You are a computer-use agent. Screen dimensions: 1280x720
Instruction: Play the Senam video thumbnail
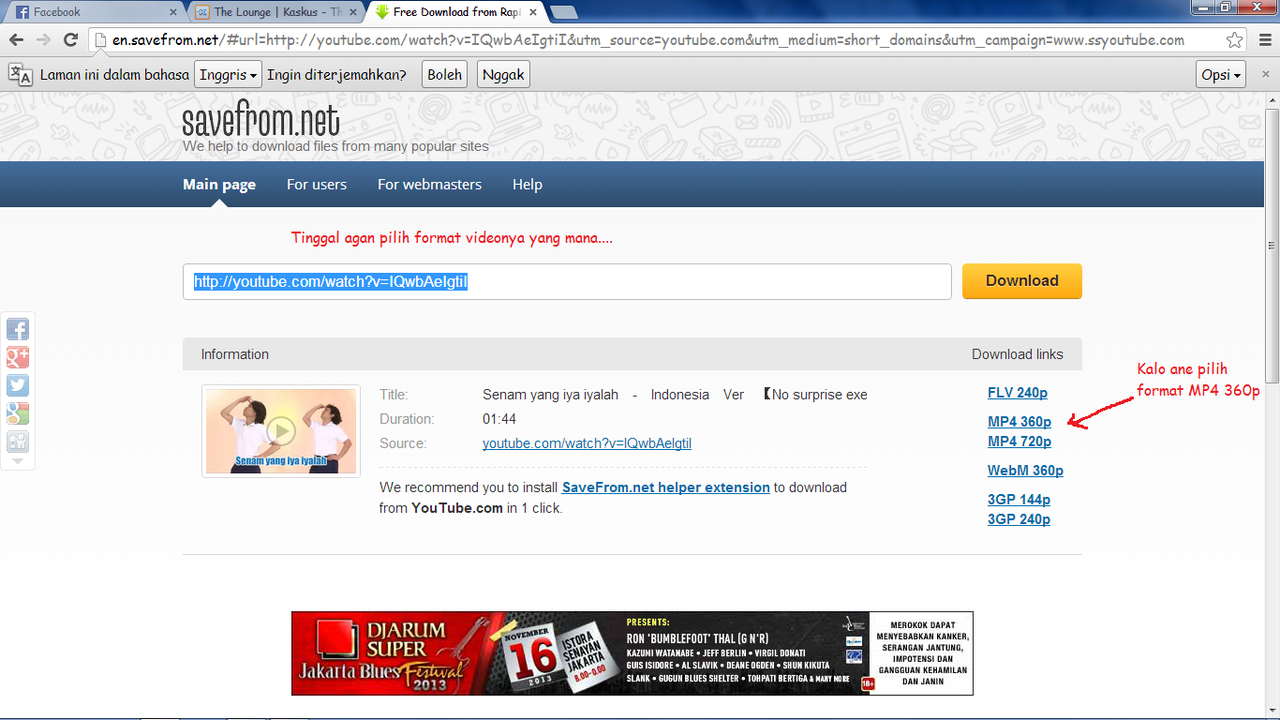point(281,431)
